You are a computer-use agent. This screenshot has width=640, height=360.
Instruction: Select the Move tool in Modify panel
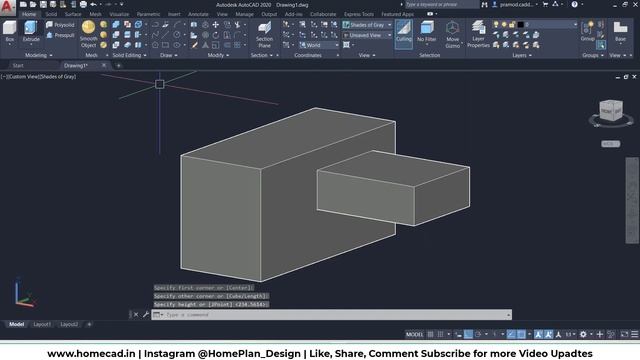[x=216, y=25]
